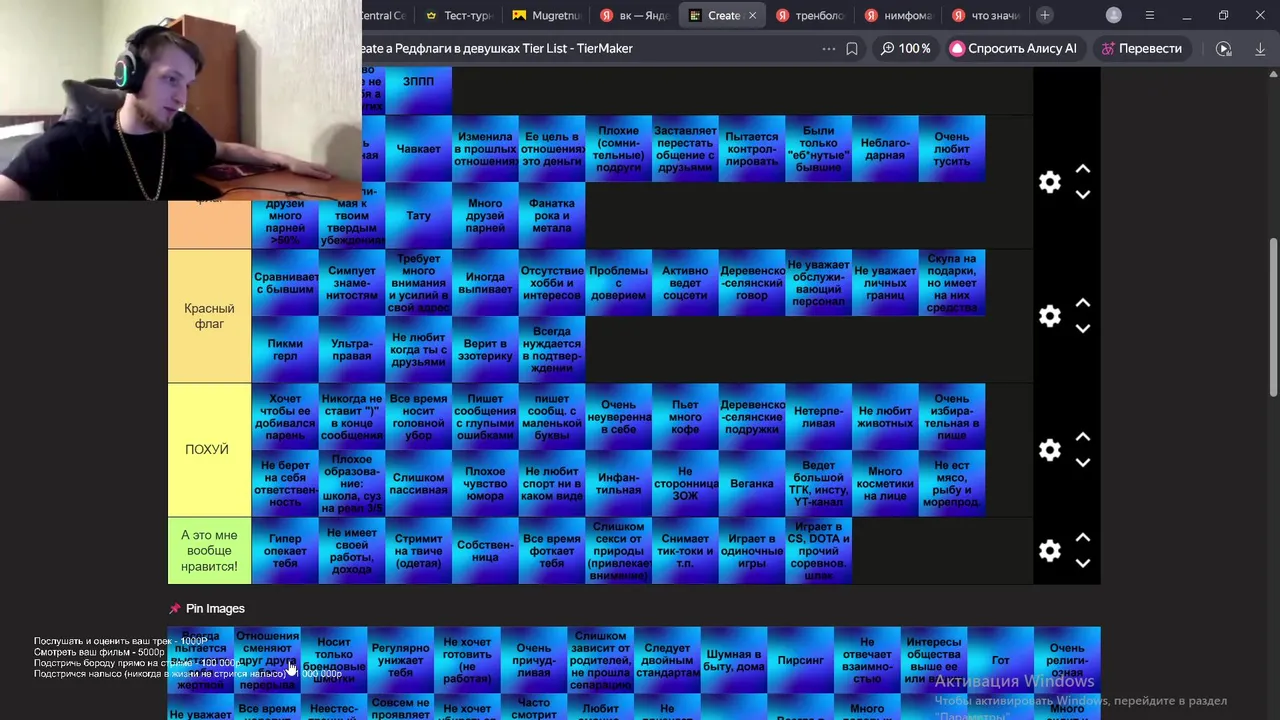Click the Красный флаг tier label

209,316
